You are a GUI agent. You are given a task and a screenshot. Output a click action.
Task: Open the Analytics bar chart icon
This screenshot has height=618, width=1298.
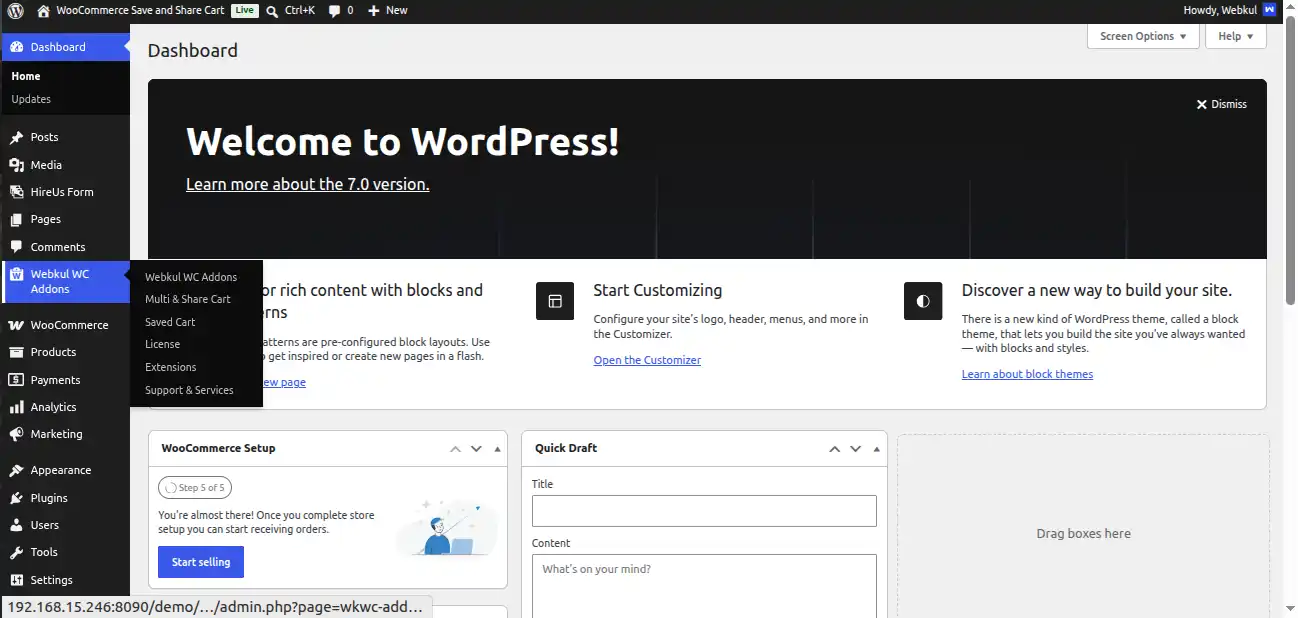16,407
